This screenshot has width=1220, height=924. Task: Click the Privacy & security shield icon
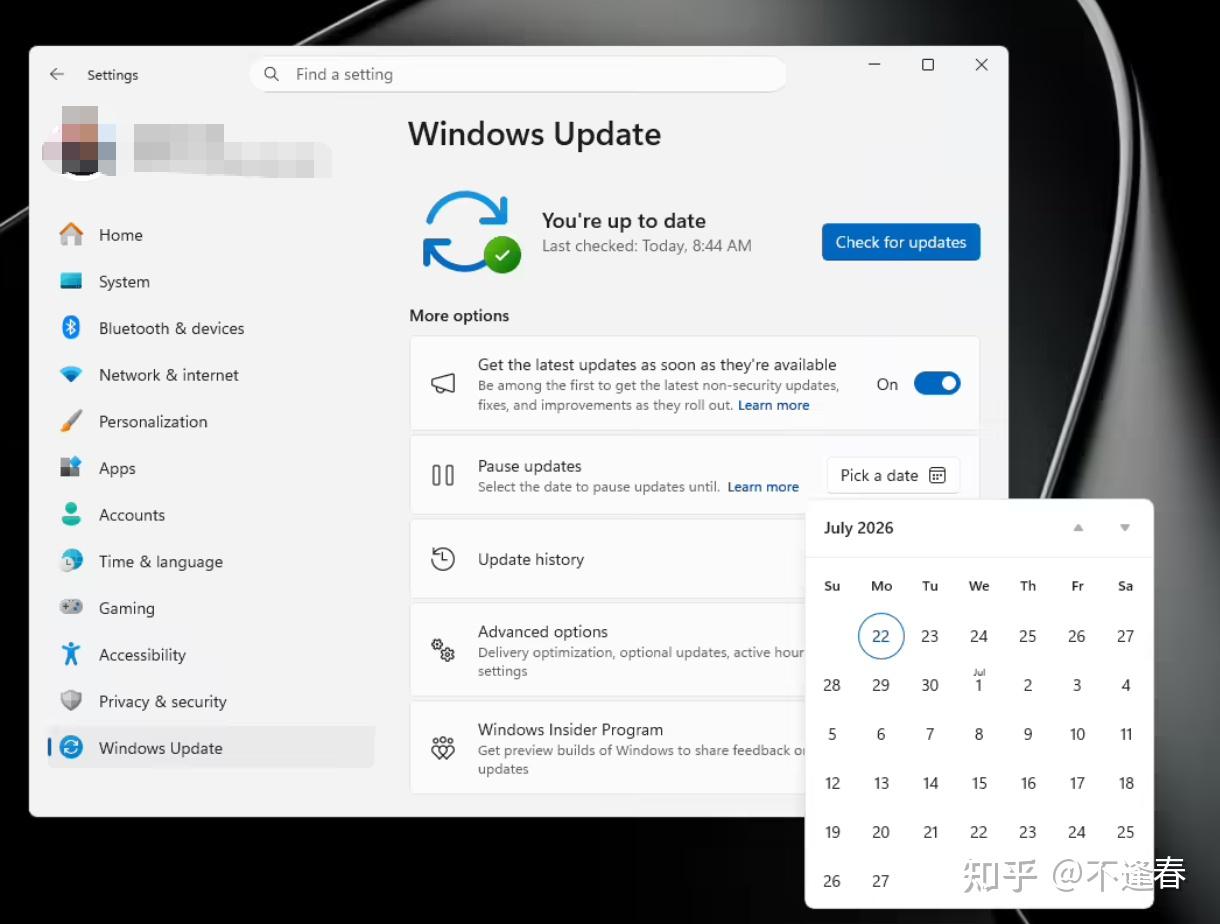coord(71,701)
